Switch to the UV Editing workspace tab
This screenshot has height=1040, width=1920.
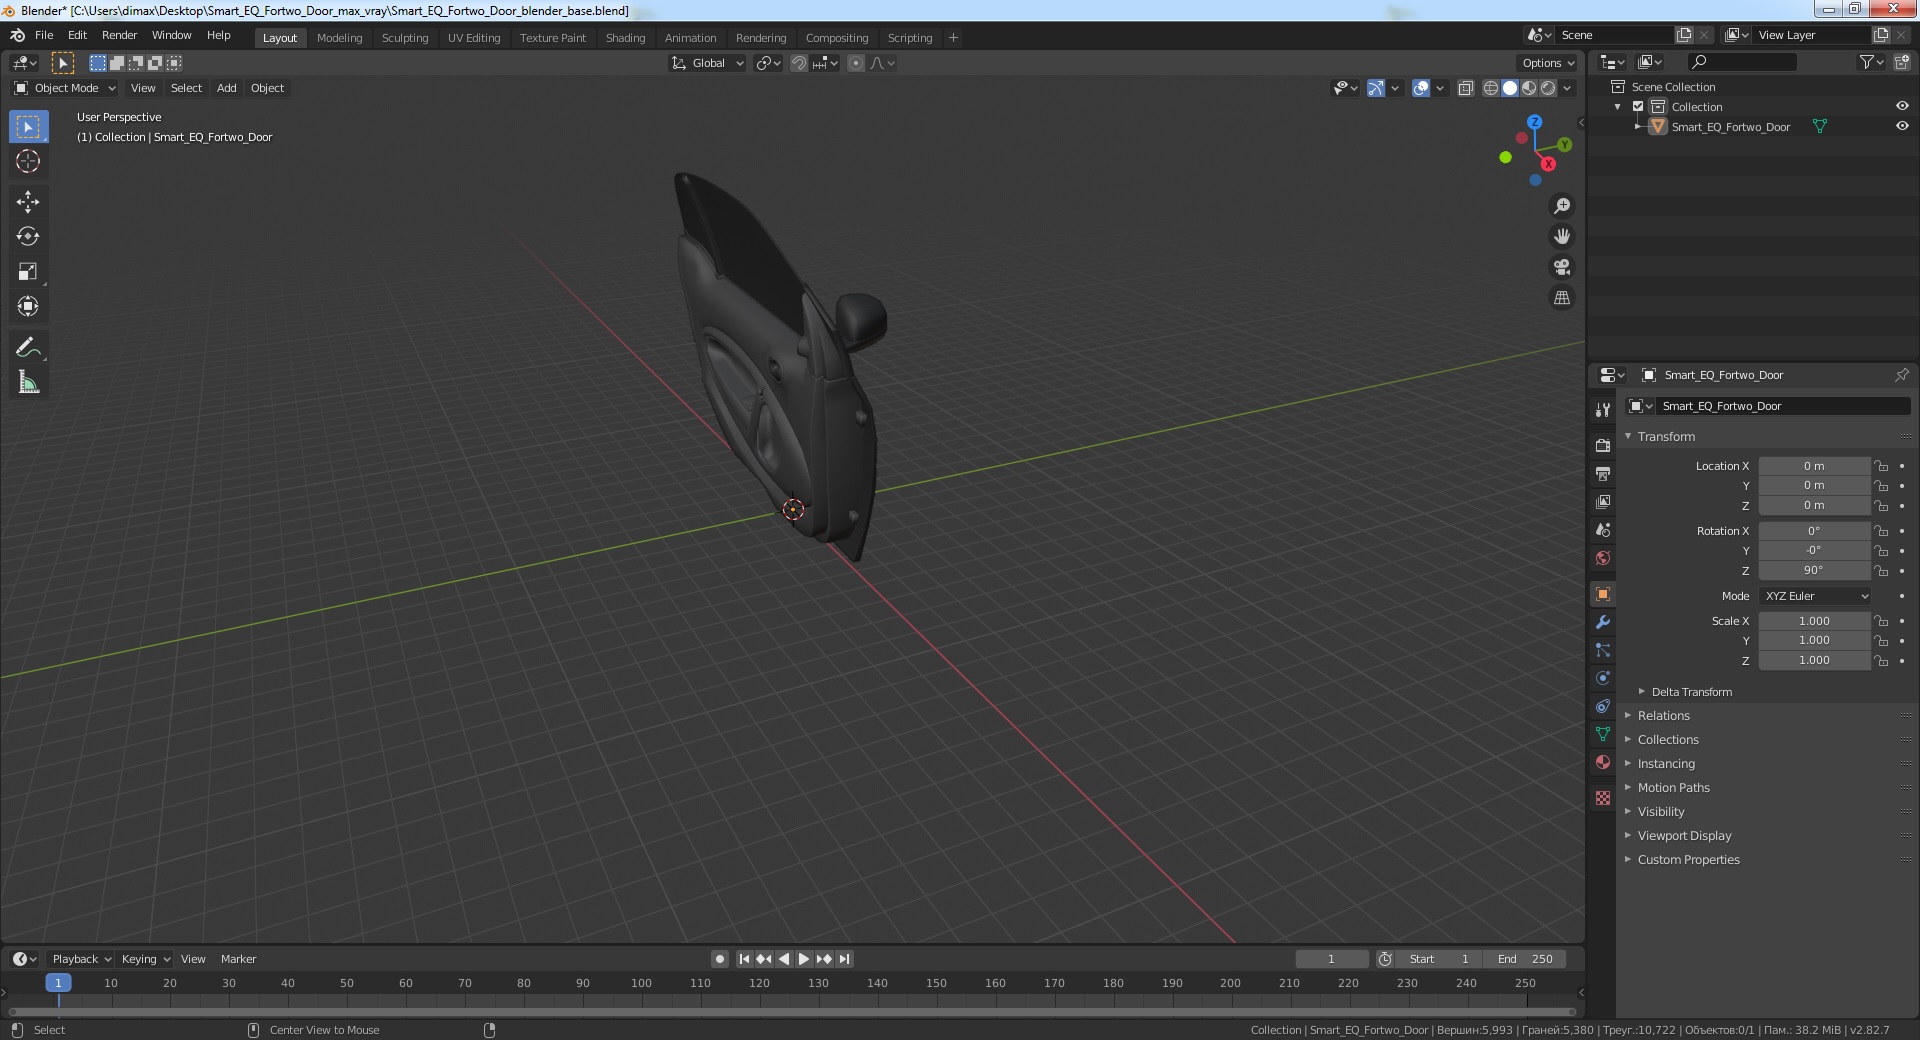pos(474,38)
